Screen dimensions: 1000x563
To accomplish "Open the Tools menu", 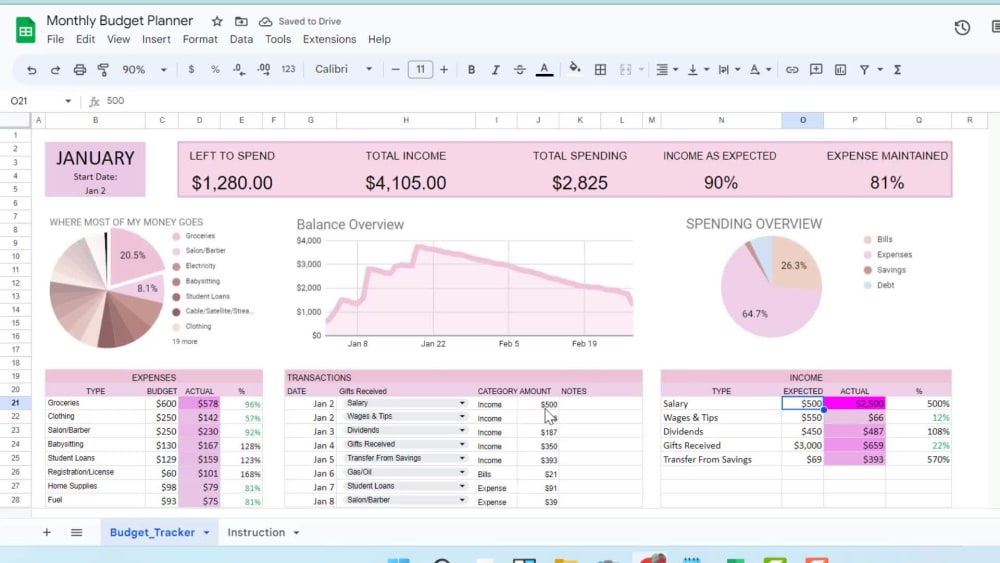I will [278, 40].
